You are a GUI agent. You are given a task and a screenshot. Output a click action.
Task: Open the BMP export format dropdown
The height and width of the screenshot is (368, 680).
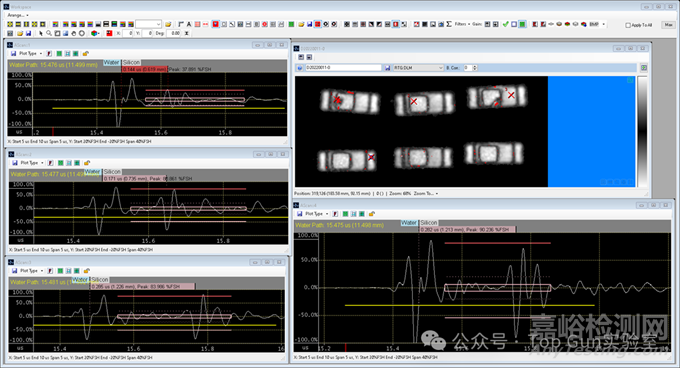(x=597, y=24)
